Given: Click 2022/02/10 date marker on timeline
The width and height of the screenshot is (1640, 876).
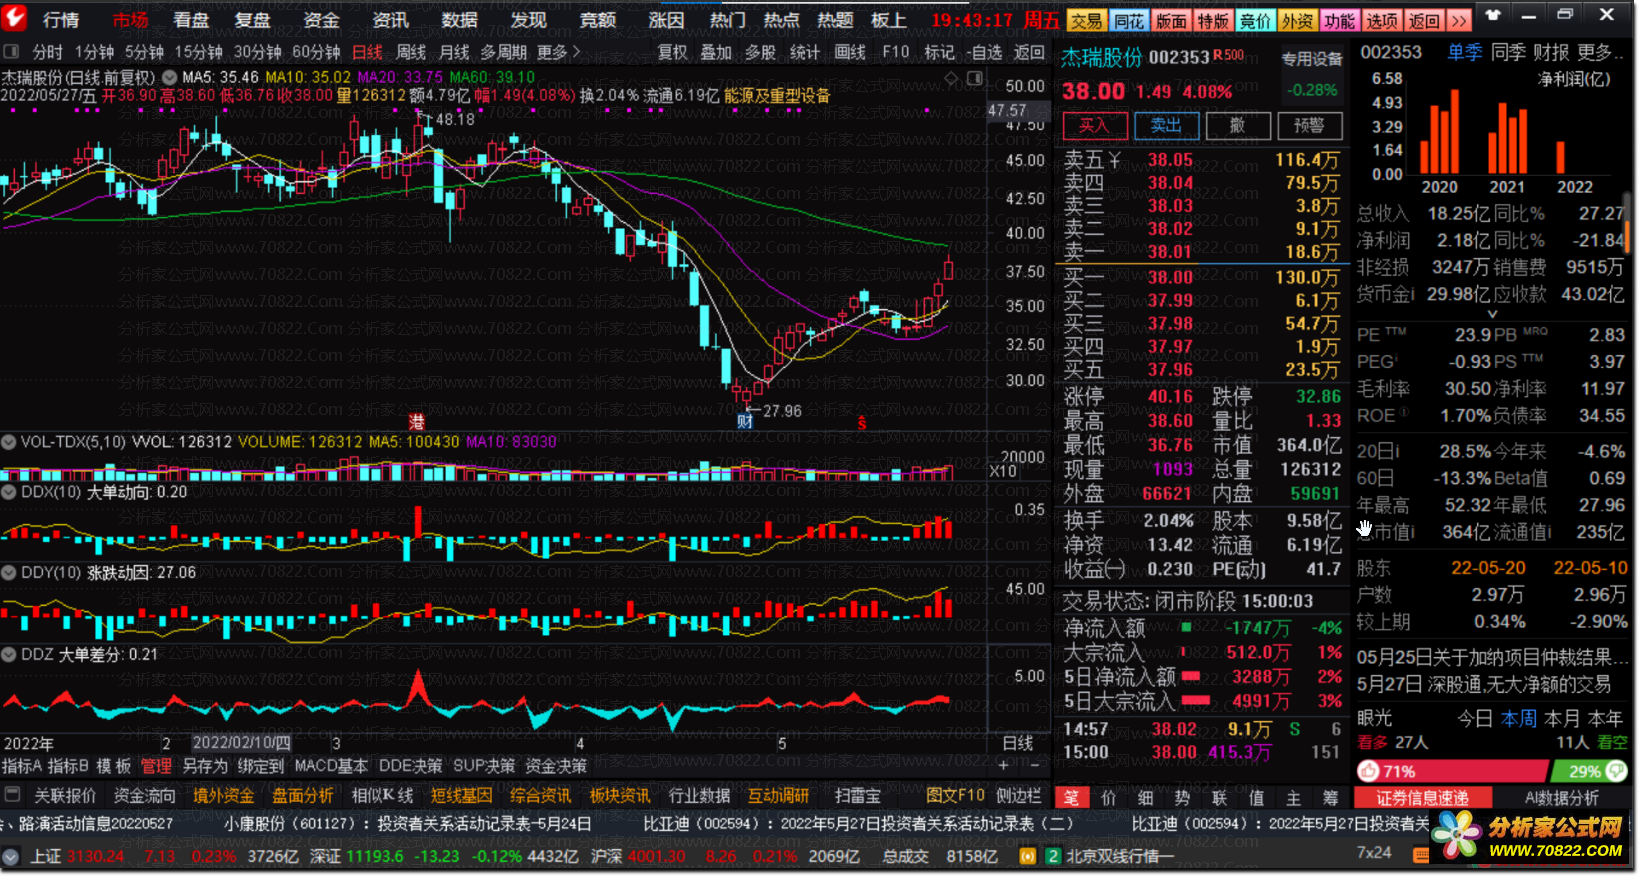Looking at the screenshot, I should tap(240, 743).
